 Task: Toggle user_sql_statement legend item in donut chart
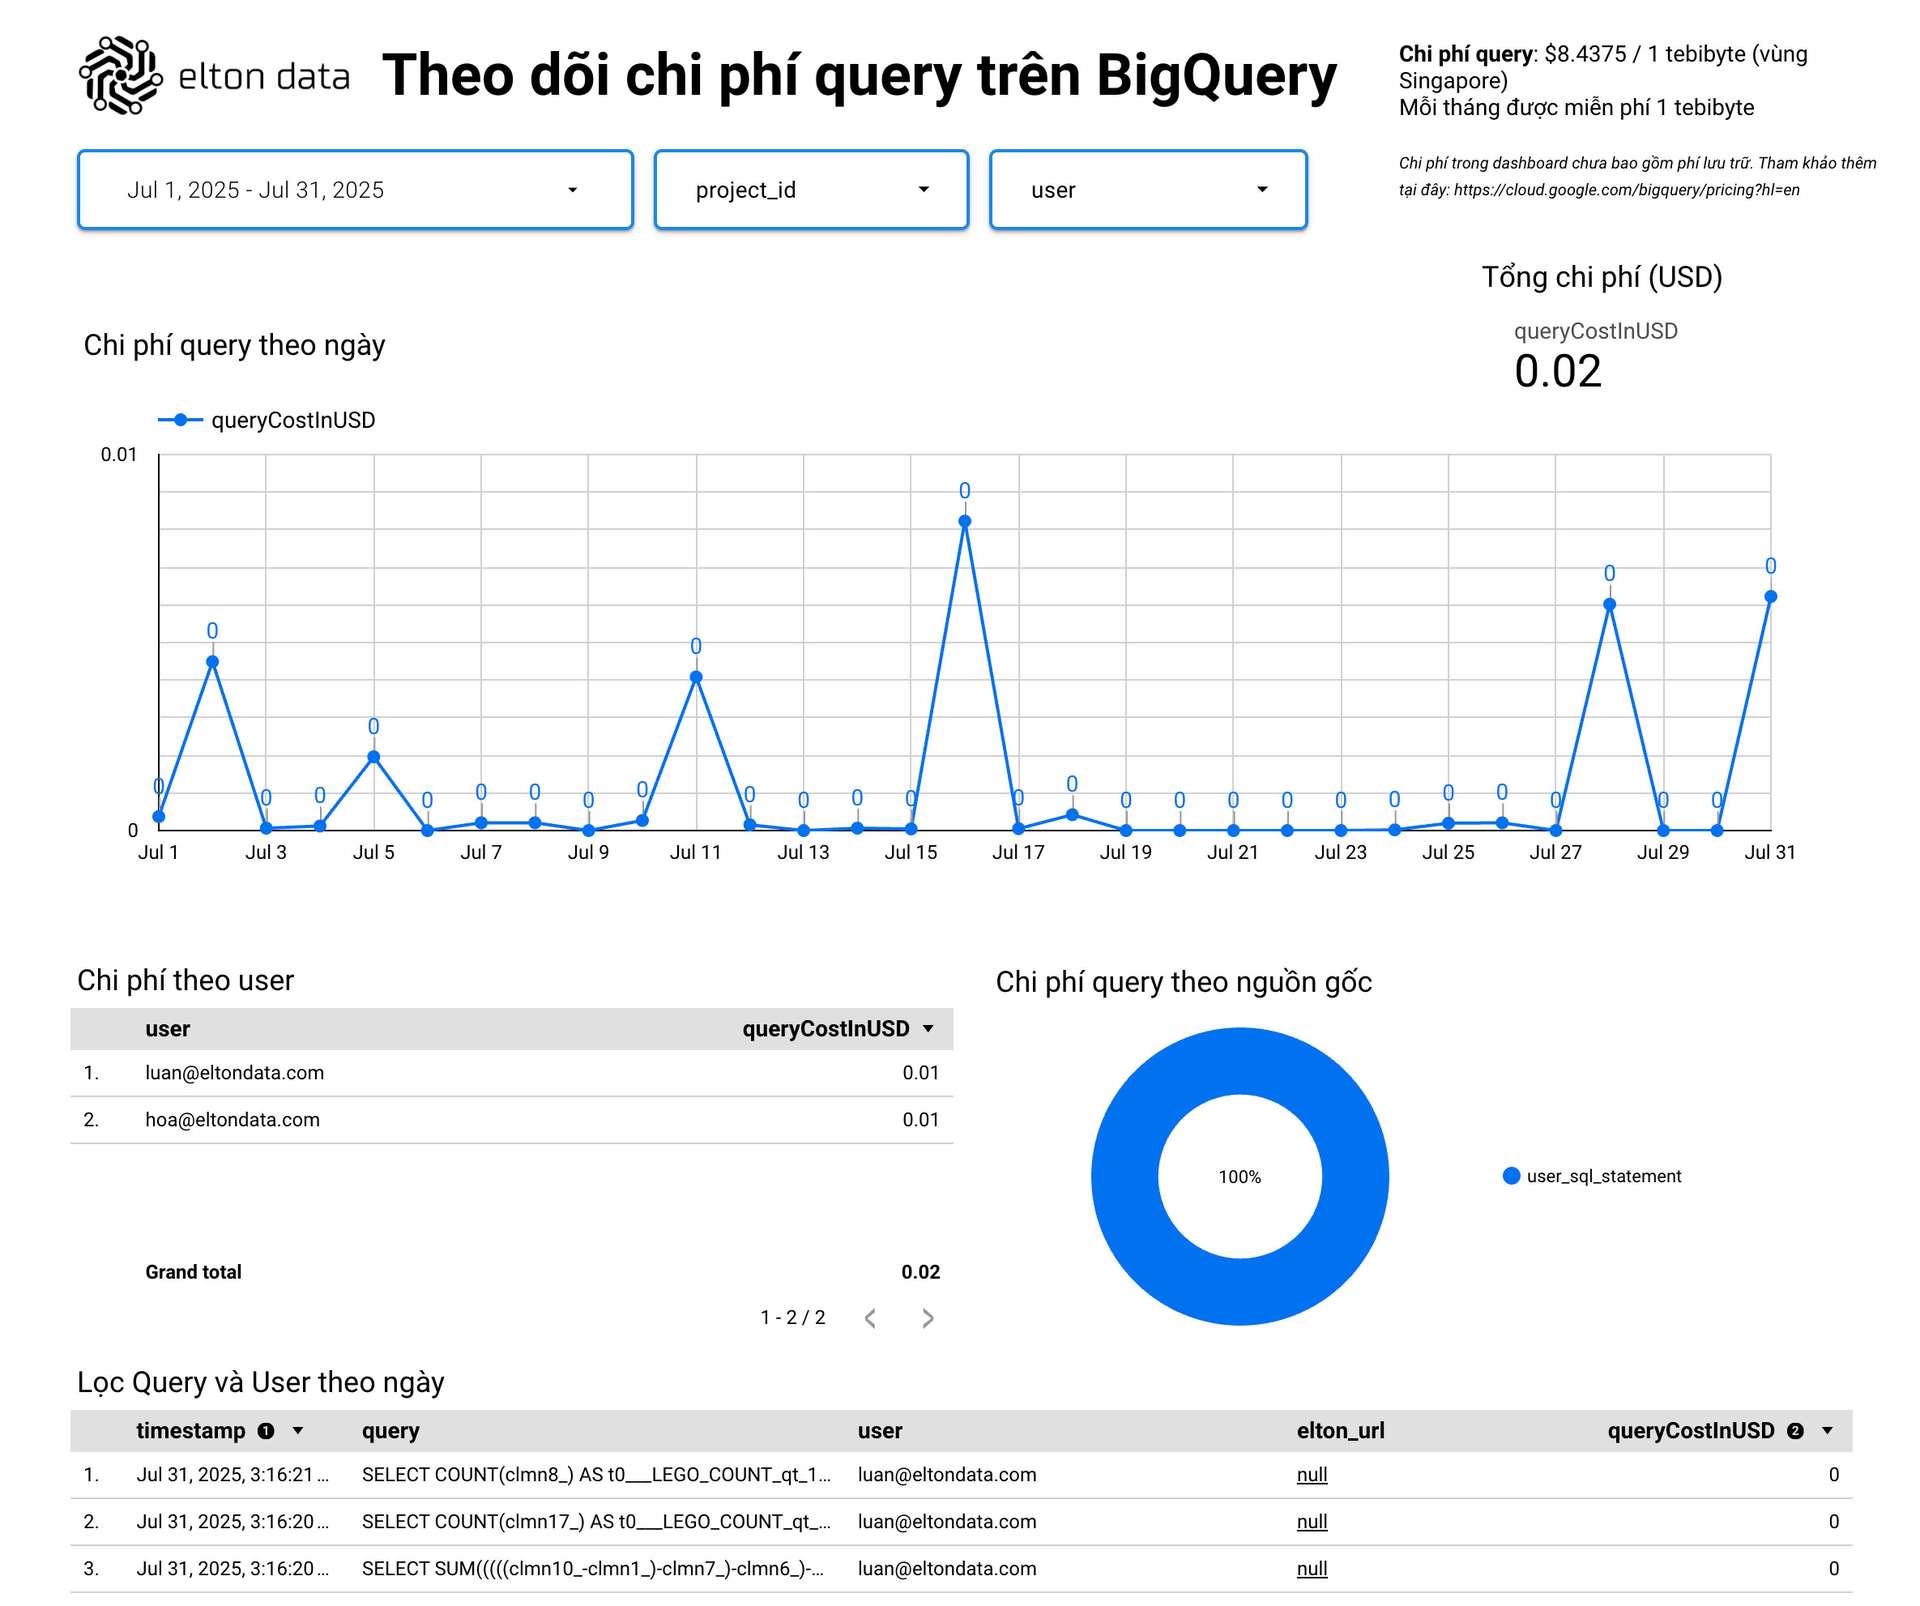click(x=1592, y=1176)
